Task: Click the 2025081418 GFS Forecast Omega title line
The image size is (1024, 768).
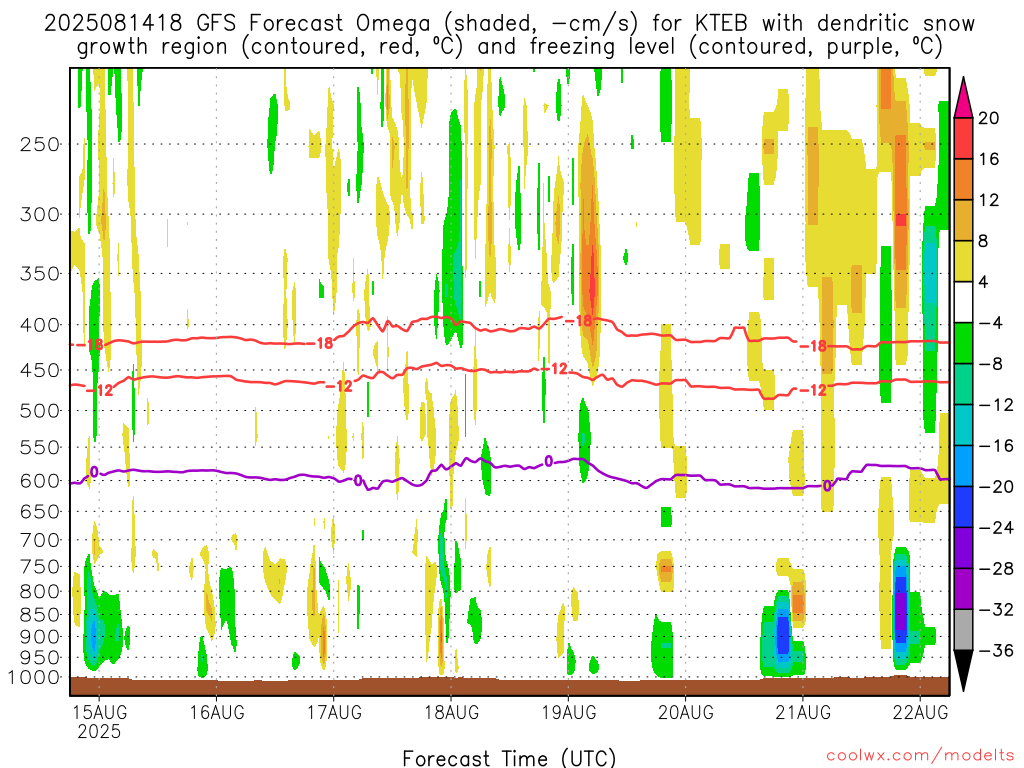Action: 509,24
